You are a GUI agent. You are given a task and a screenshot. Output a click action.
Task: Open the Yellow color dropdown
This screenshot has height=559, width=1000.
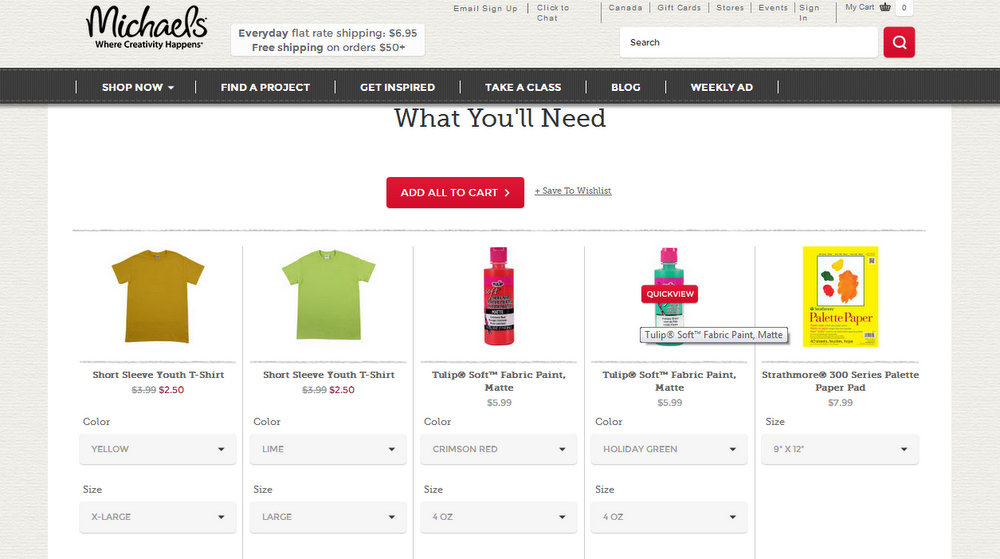point(158,449)
